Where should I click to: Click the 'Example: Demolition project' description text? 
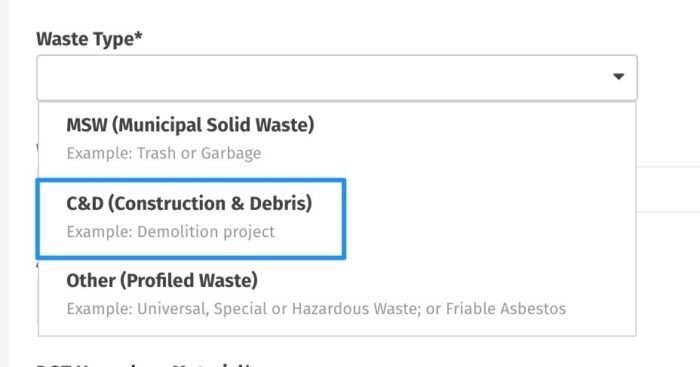click(x=171, y=232)
